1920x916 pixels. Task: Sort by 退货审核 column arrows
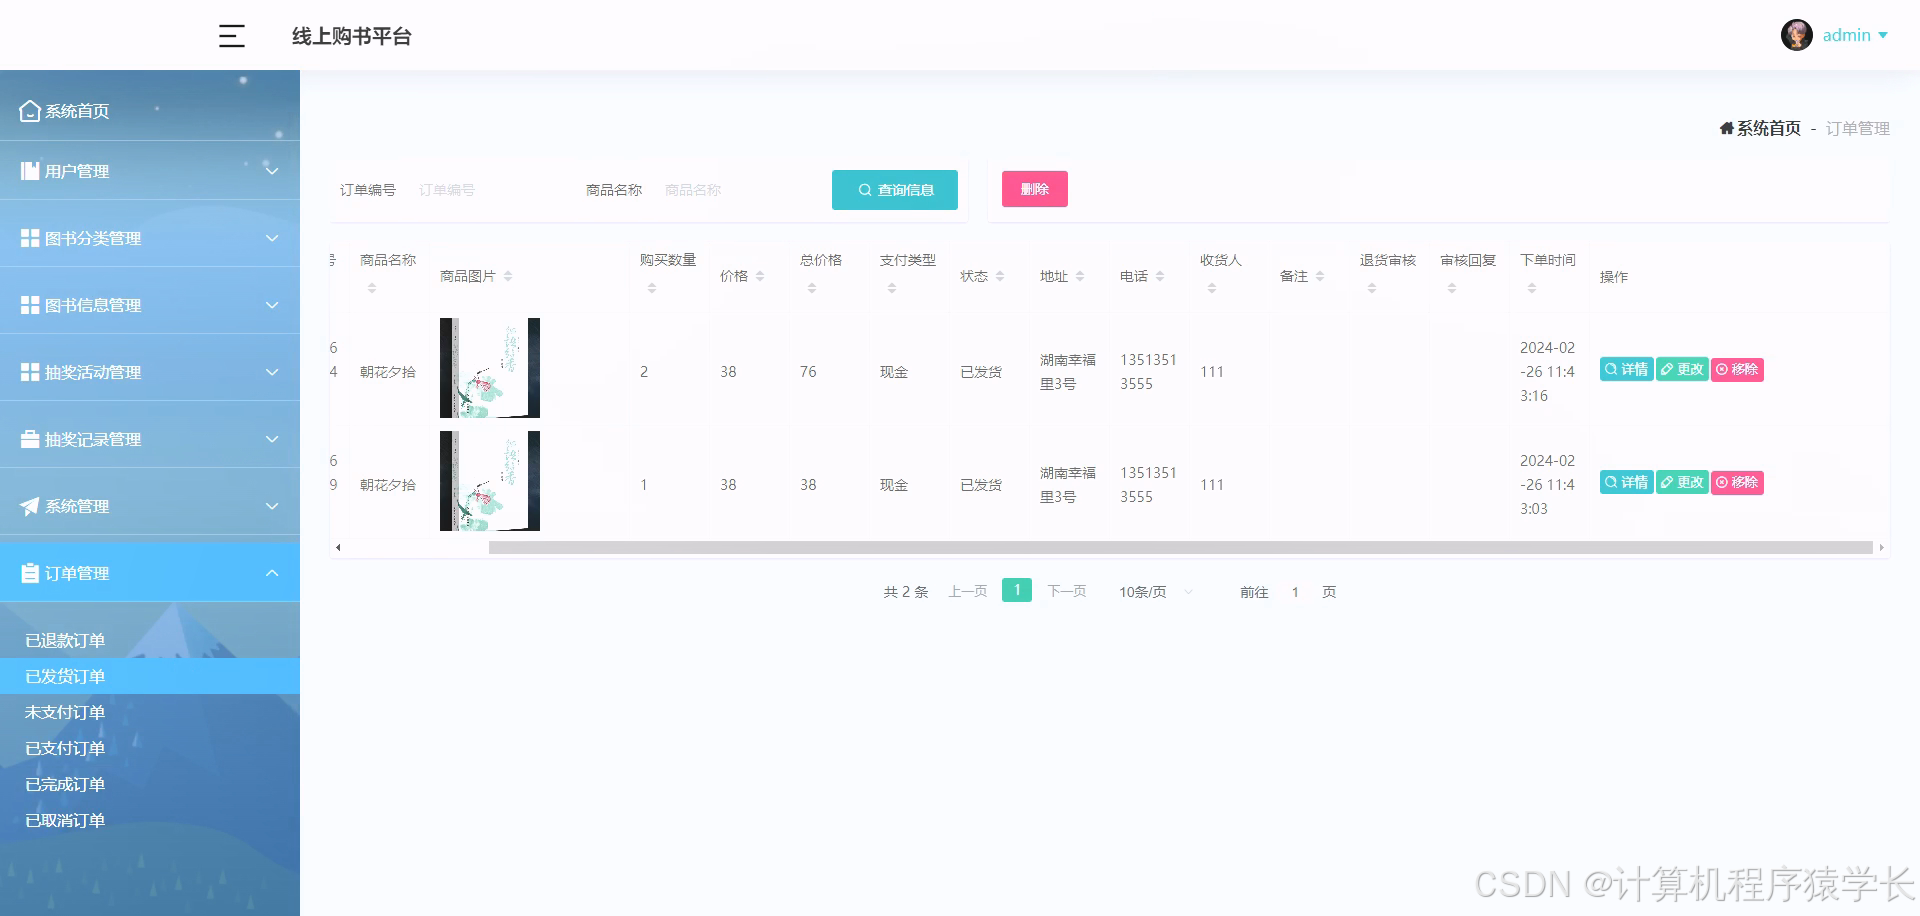(1372, 288)
